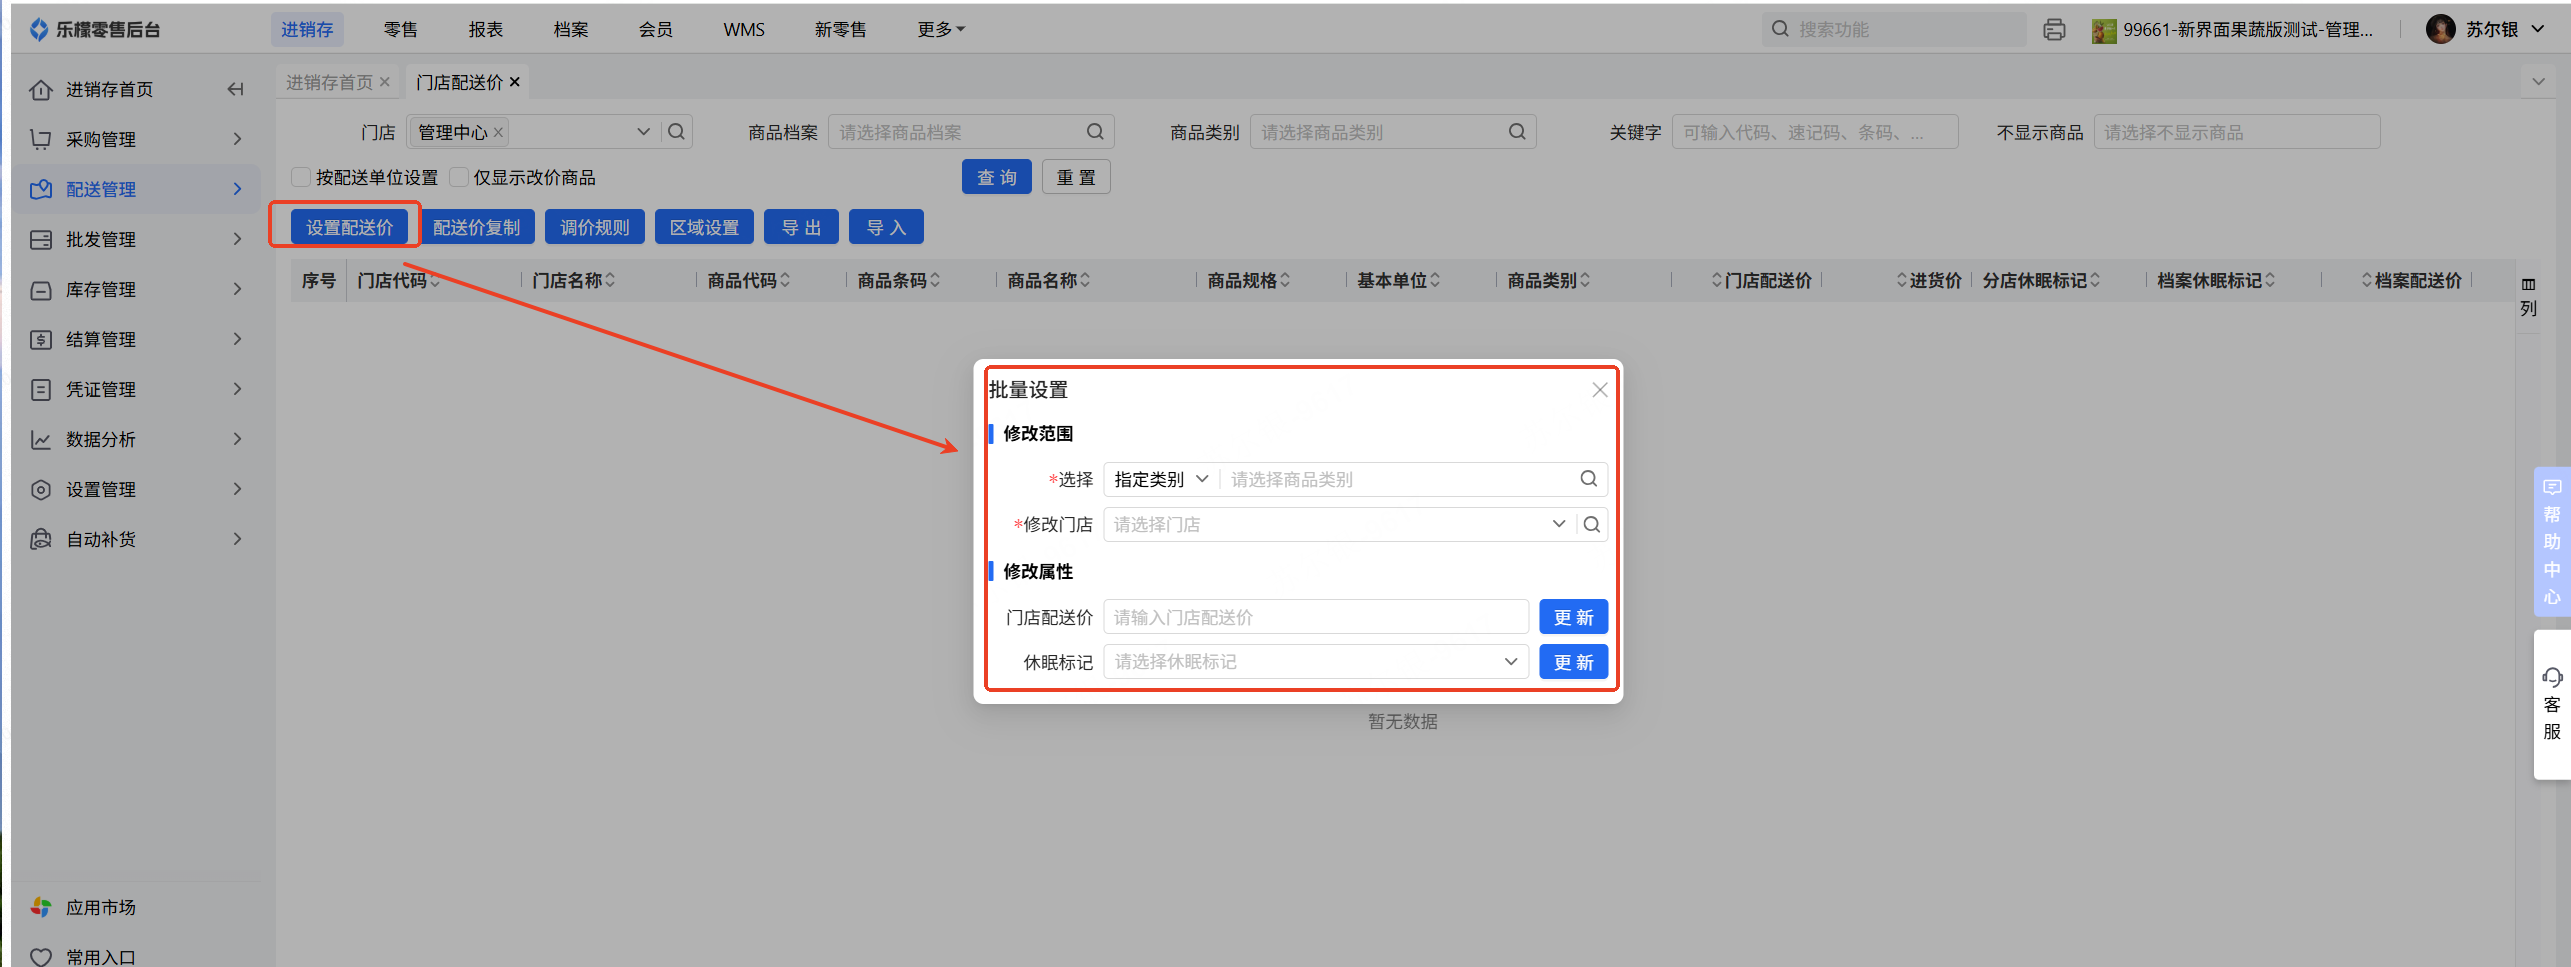Expand the 库存管理 sidebar chevron
Screen dimensions: 2571x967
tap(237, 290)
